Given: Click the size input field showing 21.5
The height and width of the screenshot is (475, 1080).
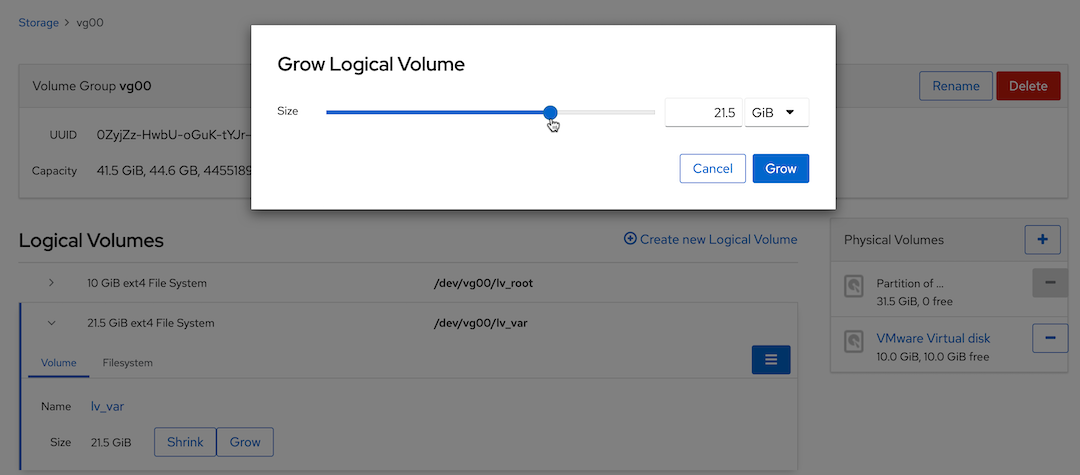Looking at the screenshot, I should point(702,113).
